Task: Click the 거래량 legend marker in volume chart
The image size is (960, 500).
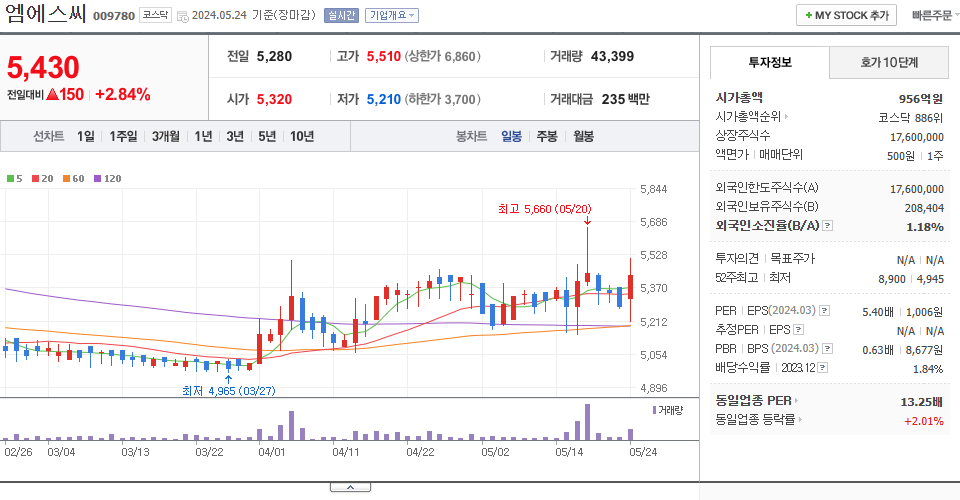Action: click(654, 410)
